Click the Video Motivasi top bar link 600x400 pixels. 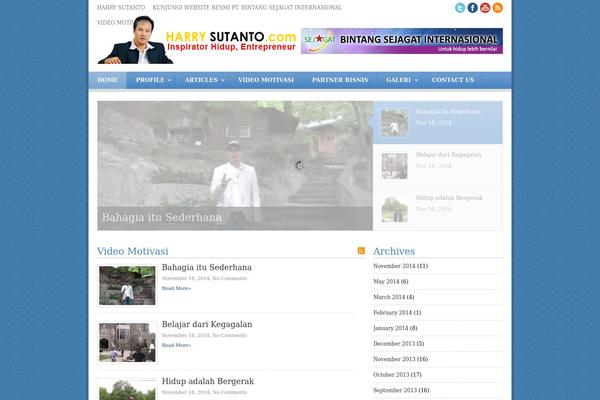115,23
